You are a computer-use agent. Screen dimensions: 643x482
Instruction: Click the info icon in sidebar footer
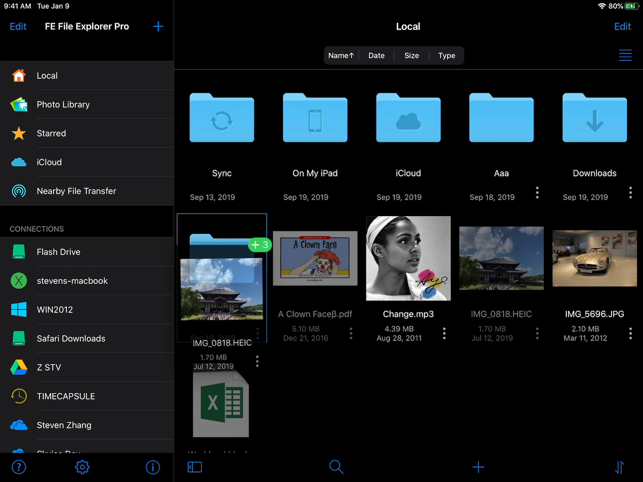(153, 467)
